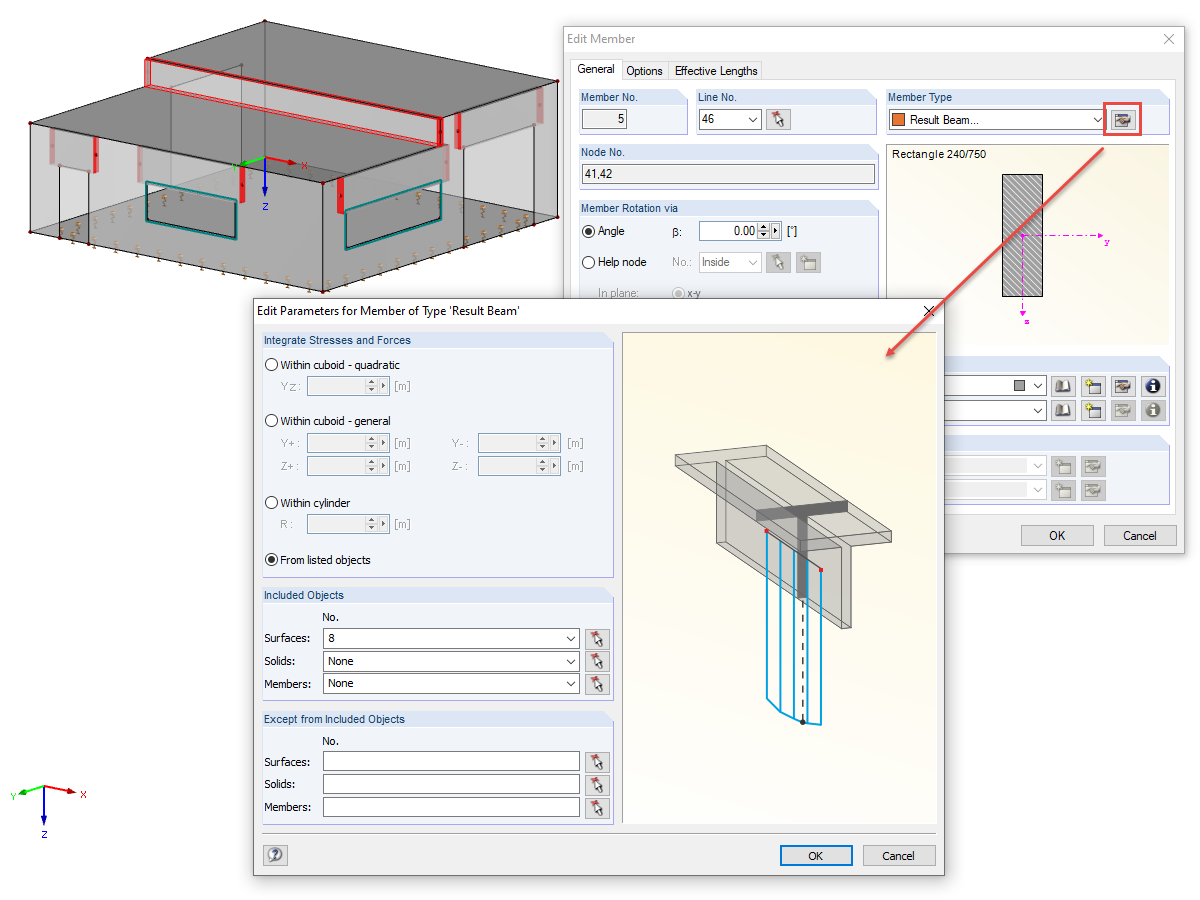Pick included Members graphically

click(597, 684)
